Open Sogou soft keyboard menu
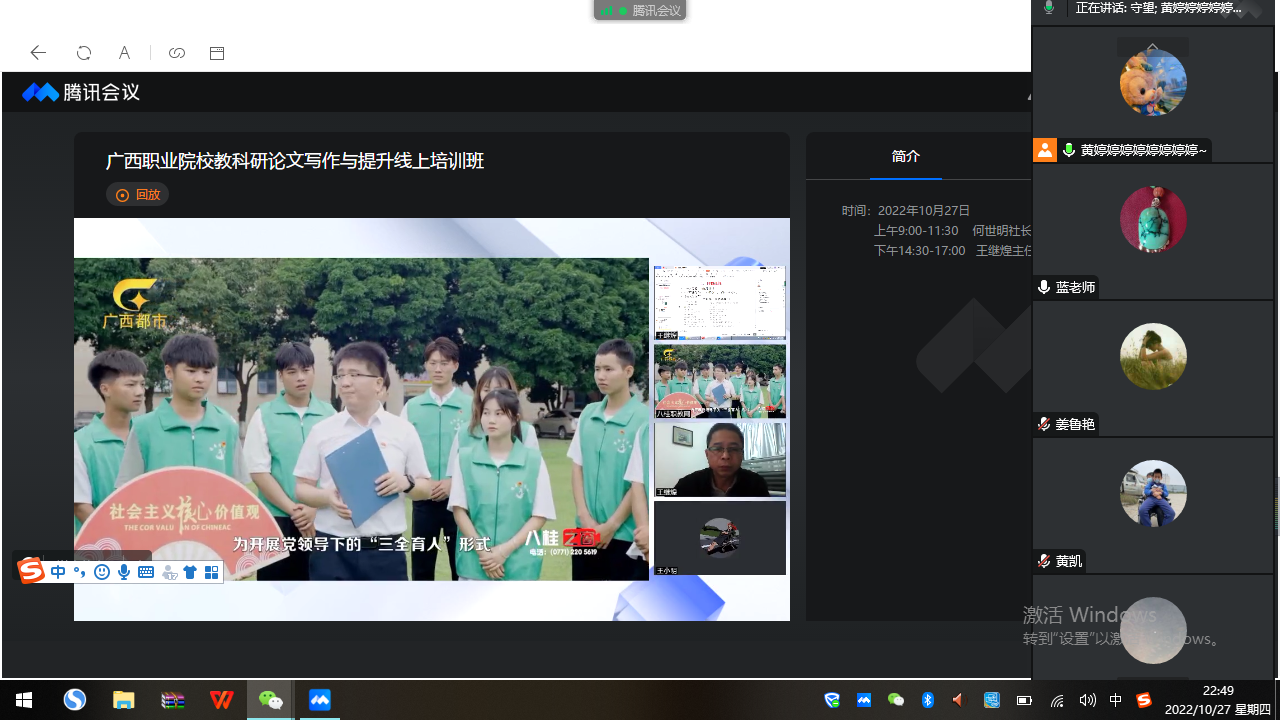Screen dimensions: 1280x720 pos(146,572)
